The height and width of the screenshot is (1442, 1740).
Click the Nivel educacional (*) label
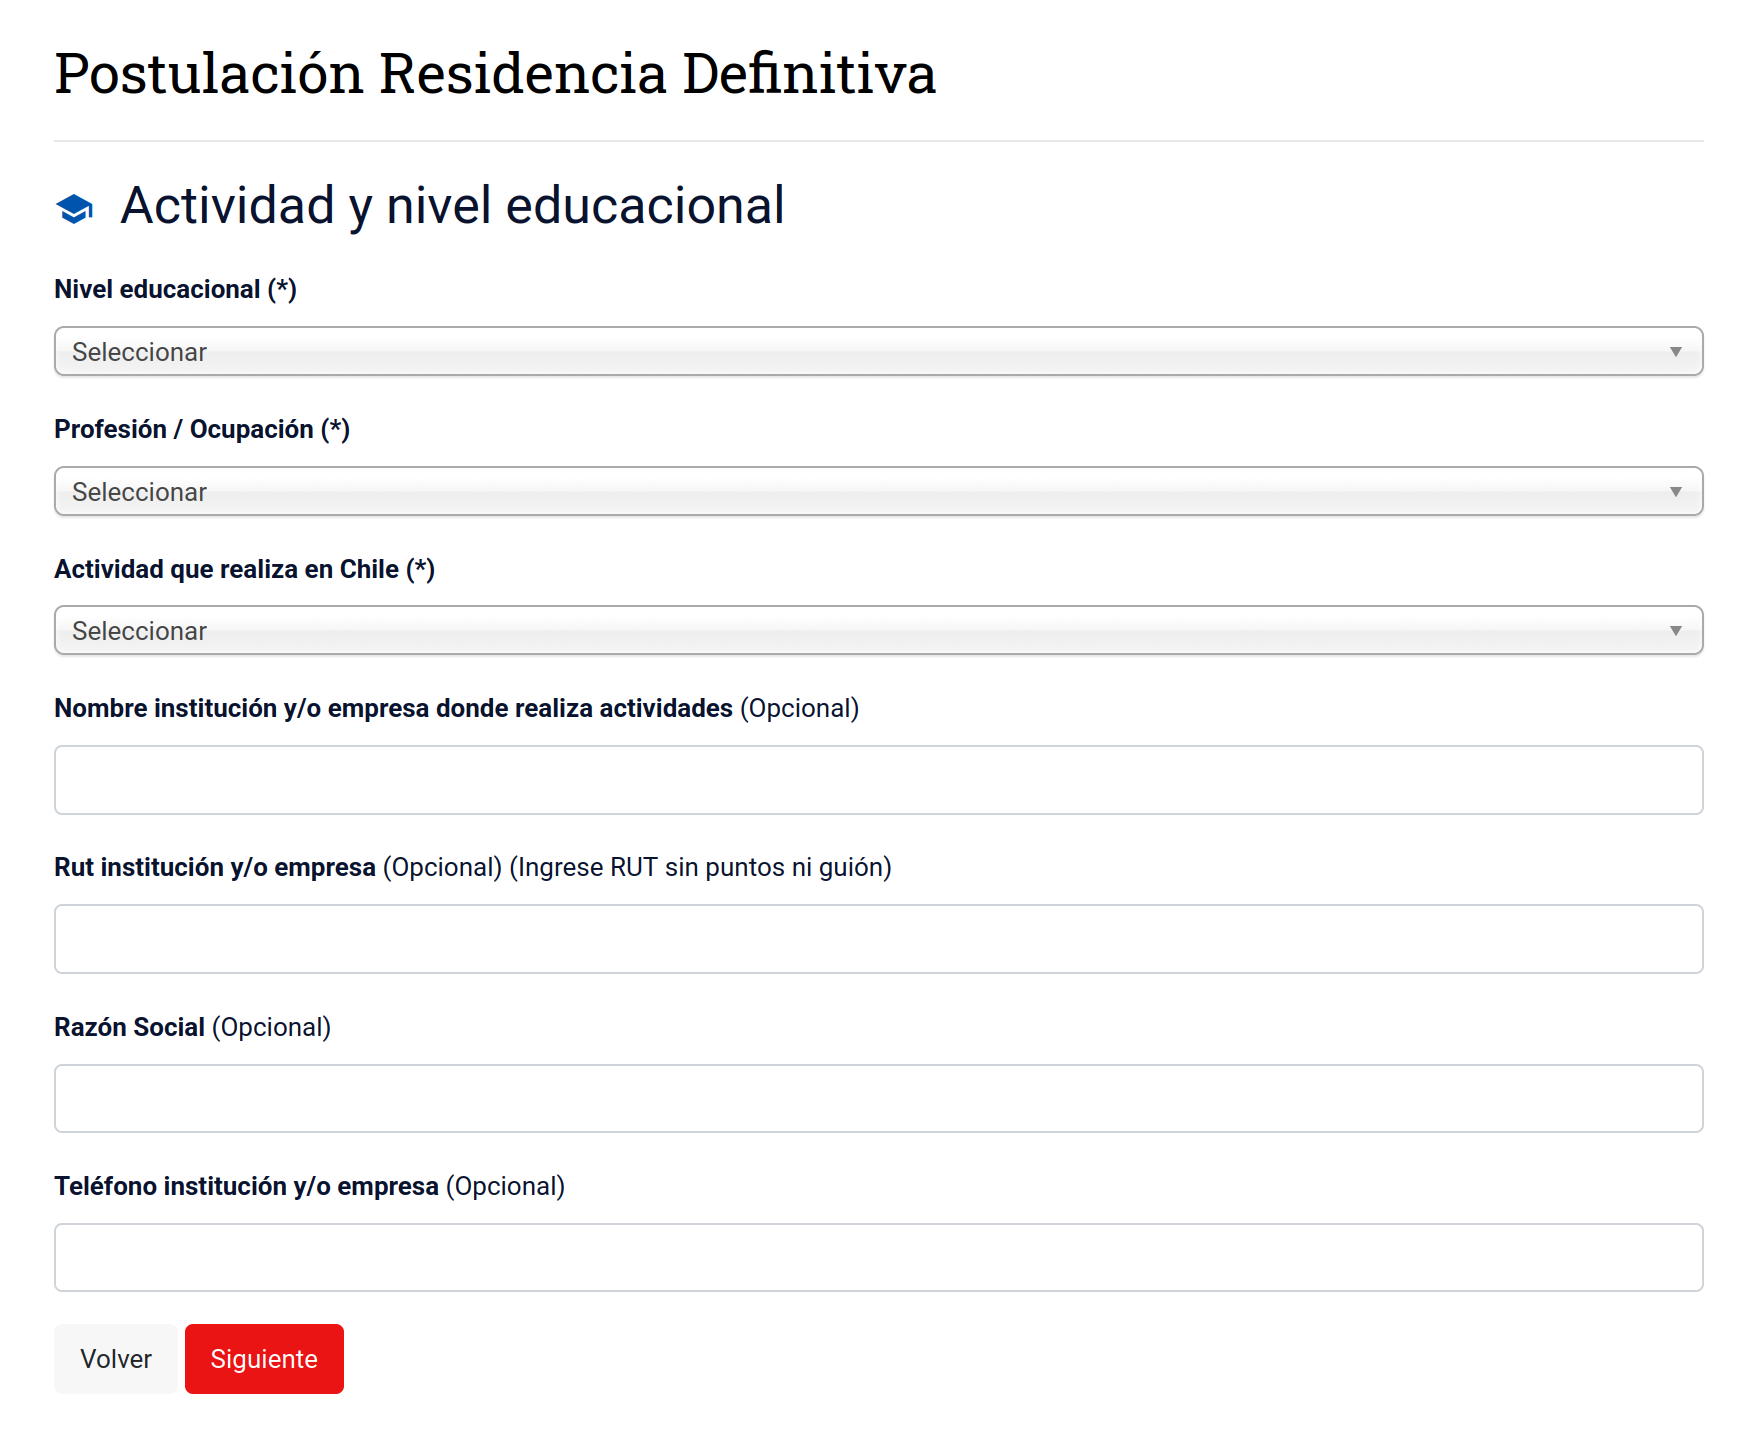175,290
